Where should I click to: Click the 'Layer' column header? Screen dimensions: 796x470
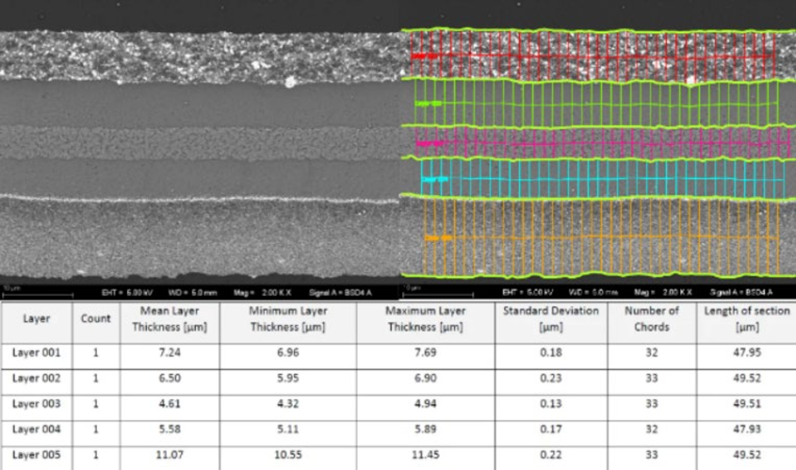point(36,319)
